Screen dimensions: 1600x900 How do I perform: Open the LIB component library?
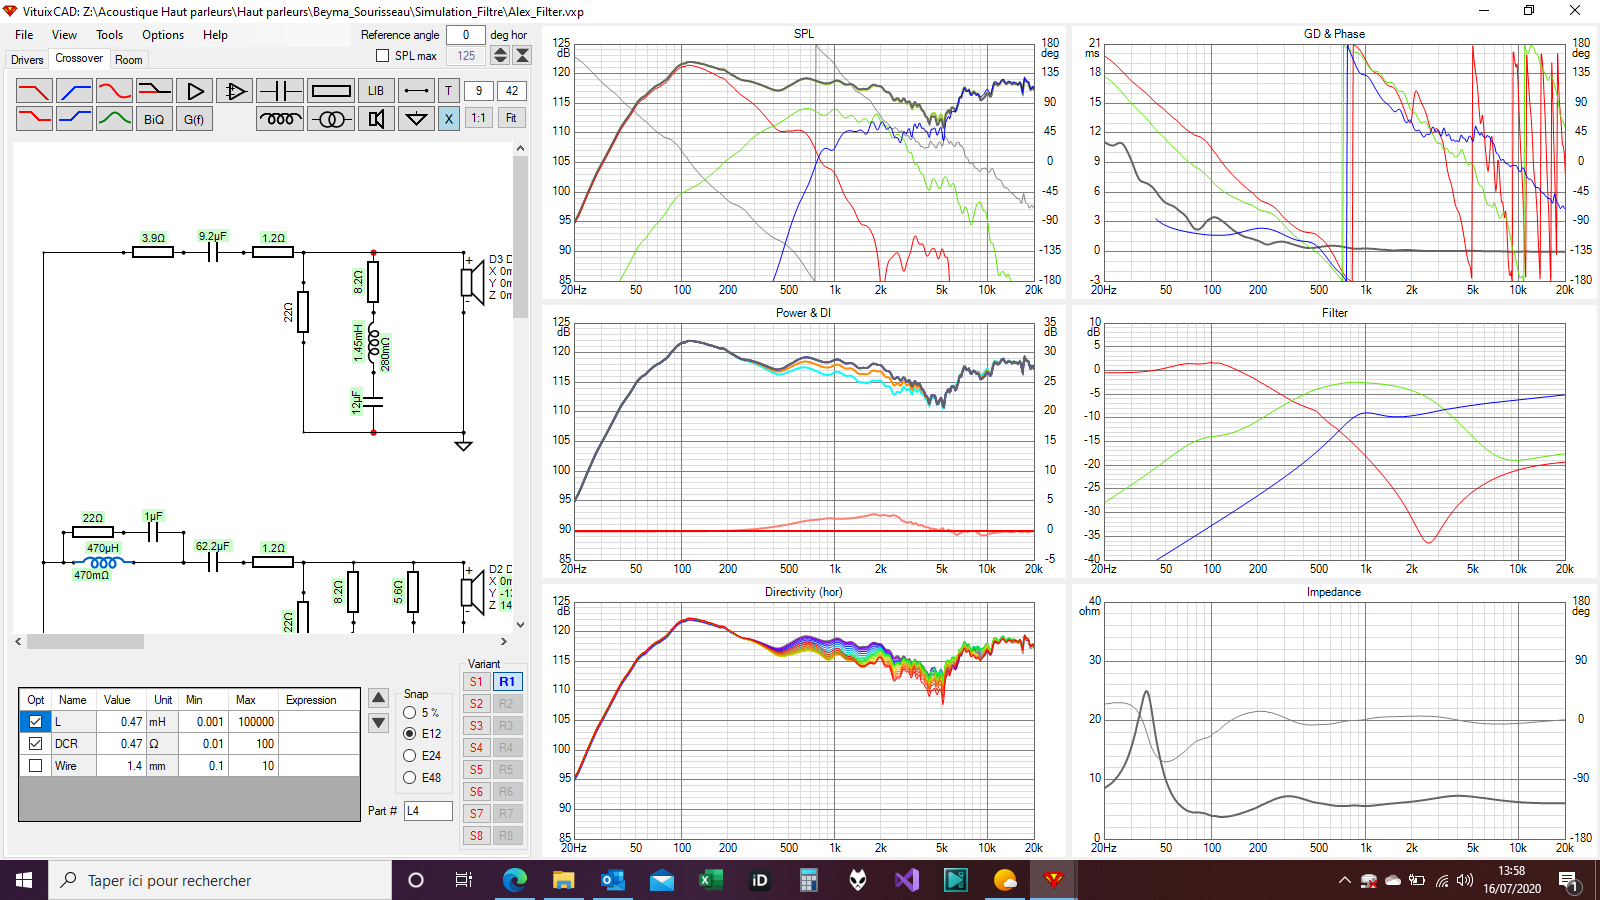376,91
